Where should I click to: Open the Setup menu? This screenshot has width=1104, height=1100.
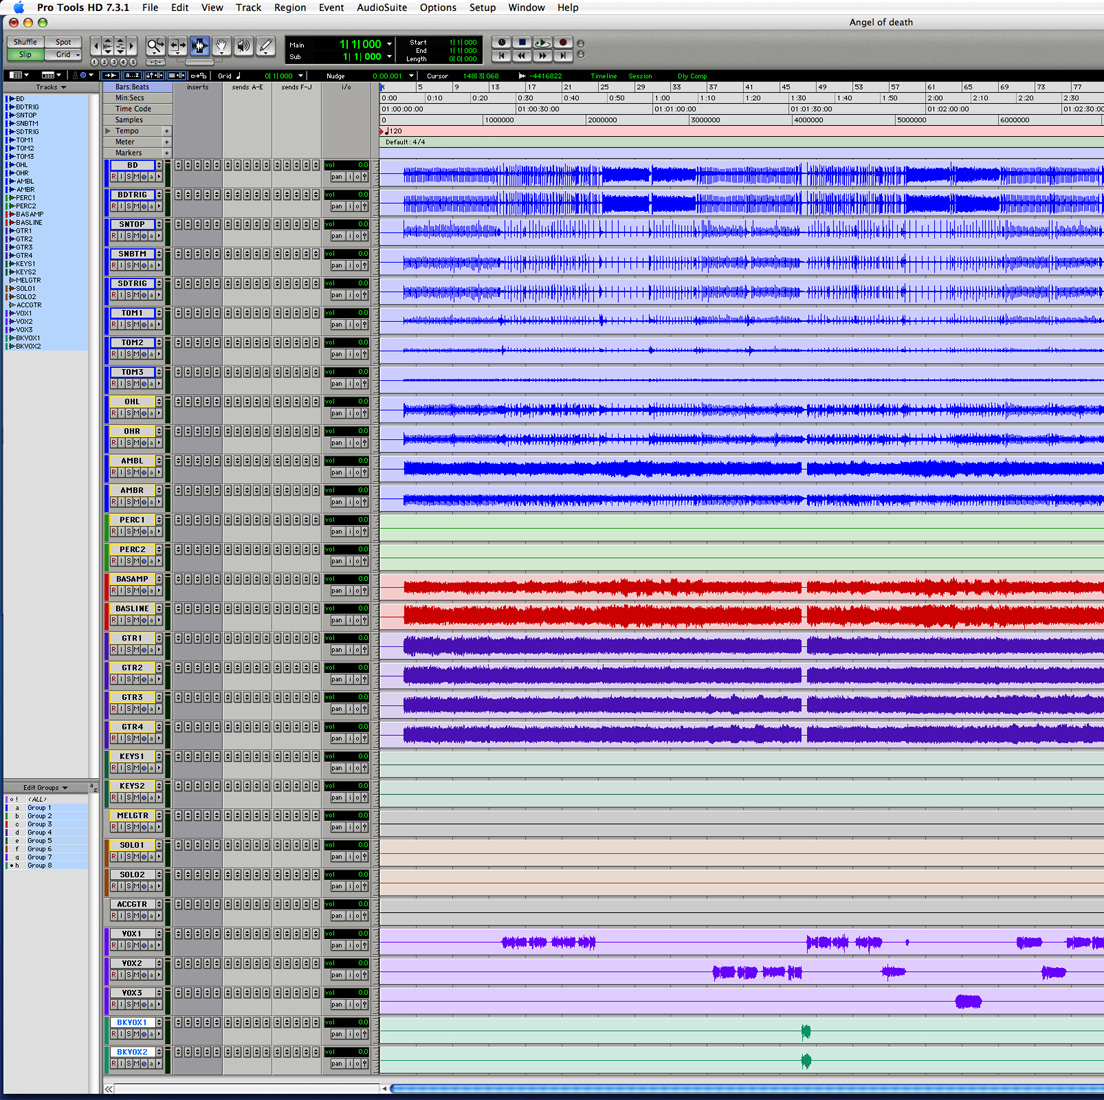point(482,8)
